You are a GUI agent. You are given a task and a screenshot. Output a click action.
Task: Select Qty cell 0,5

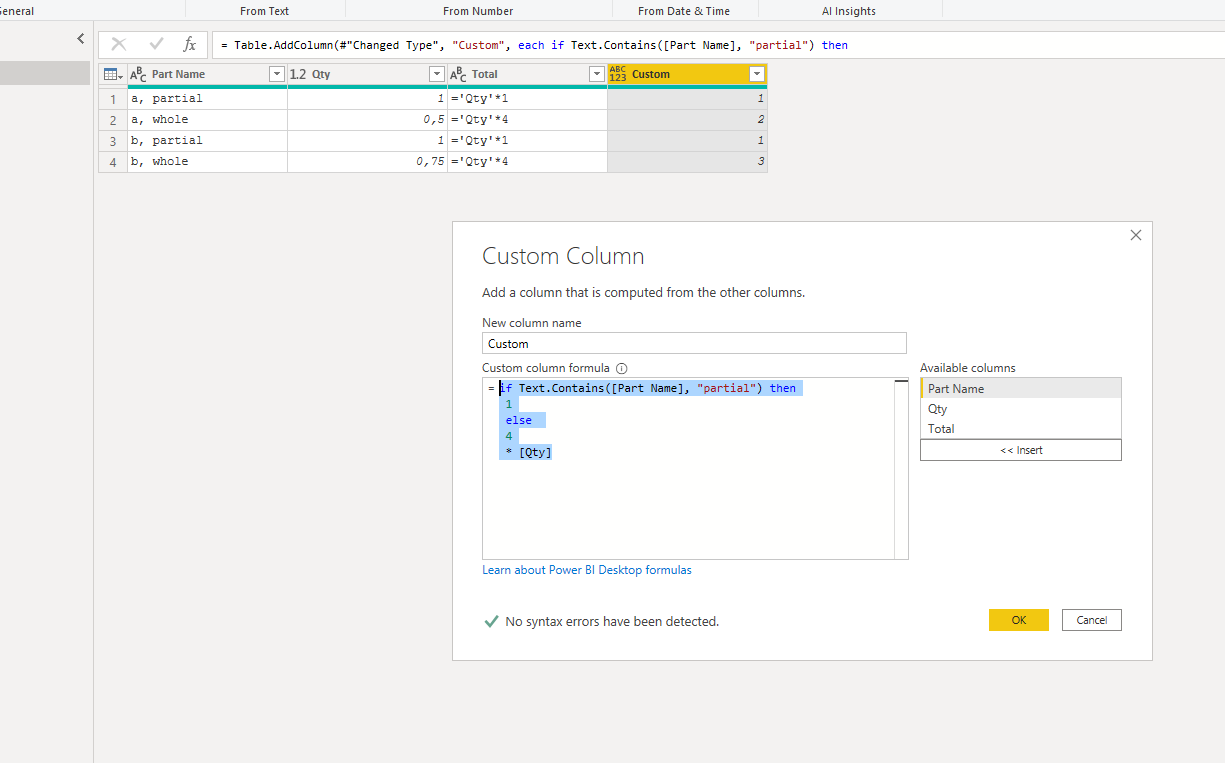coord(367,120)
